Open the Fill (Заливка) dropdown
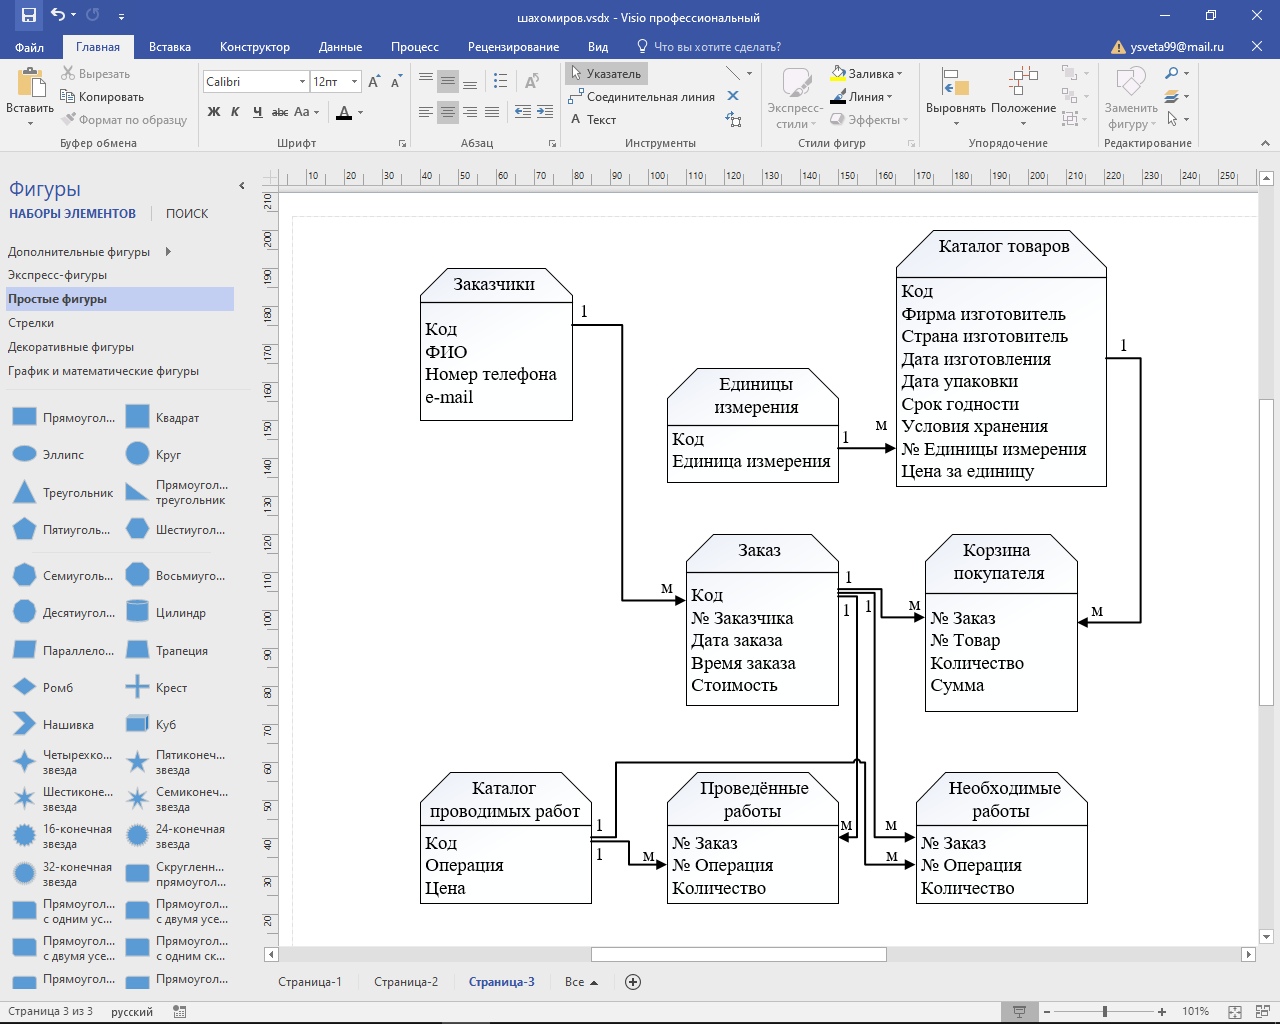 [x=867, y=74]
